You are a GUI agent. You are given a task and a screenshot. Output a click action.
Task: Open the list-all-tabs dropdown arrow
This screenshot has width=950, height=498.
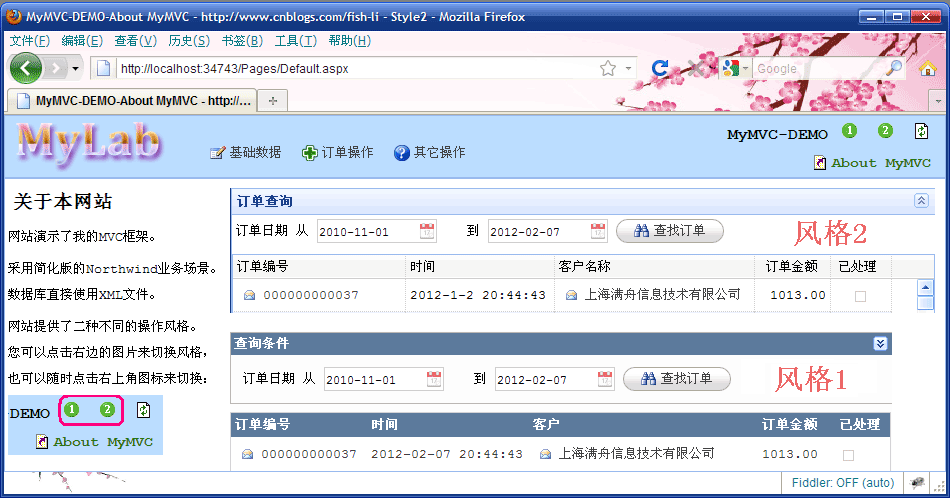coord(938,101)
